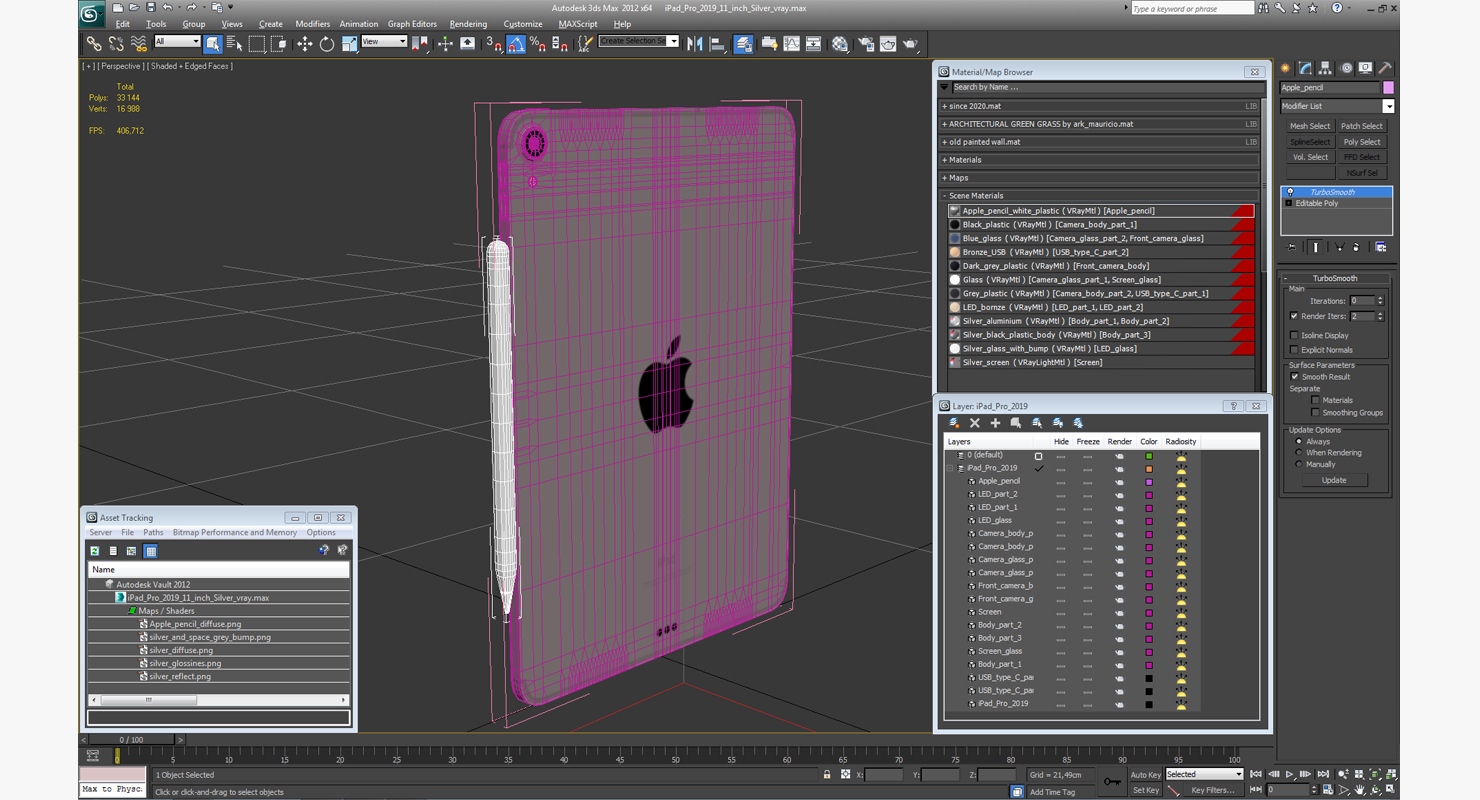
Task: Select the Select and Link tool
Action: [93, 44]
